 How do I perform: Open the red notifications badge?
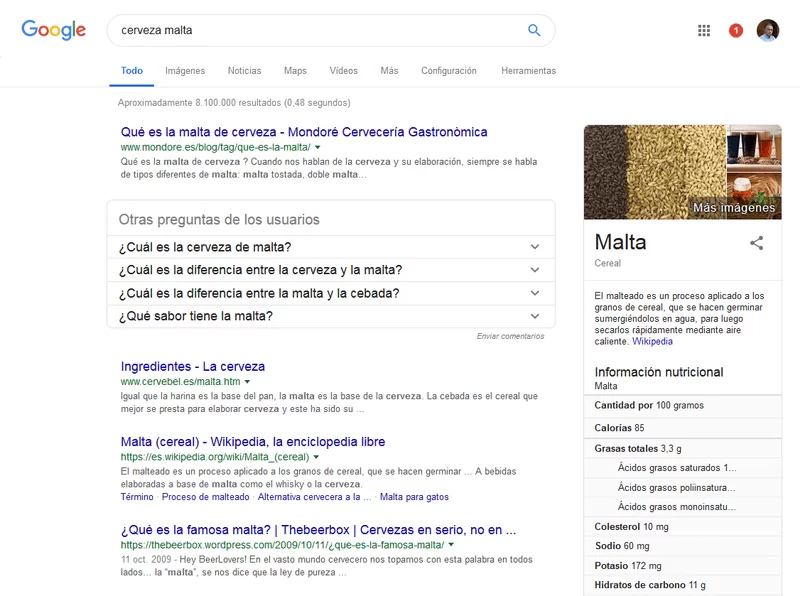[x=736, y=31]
